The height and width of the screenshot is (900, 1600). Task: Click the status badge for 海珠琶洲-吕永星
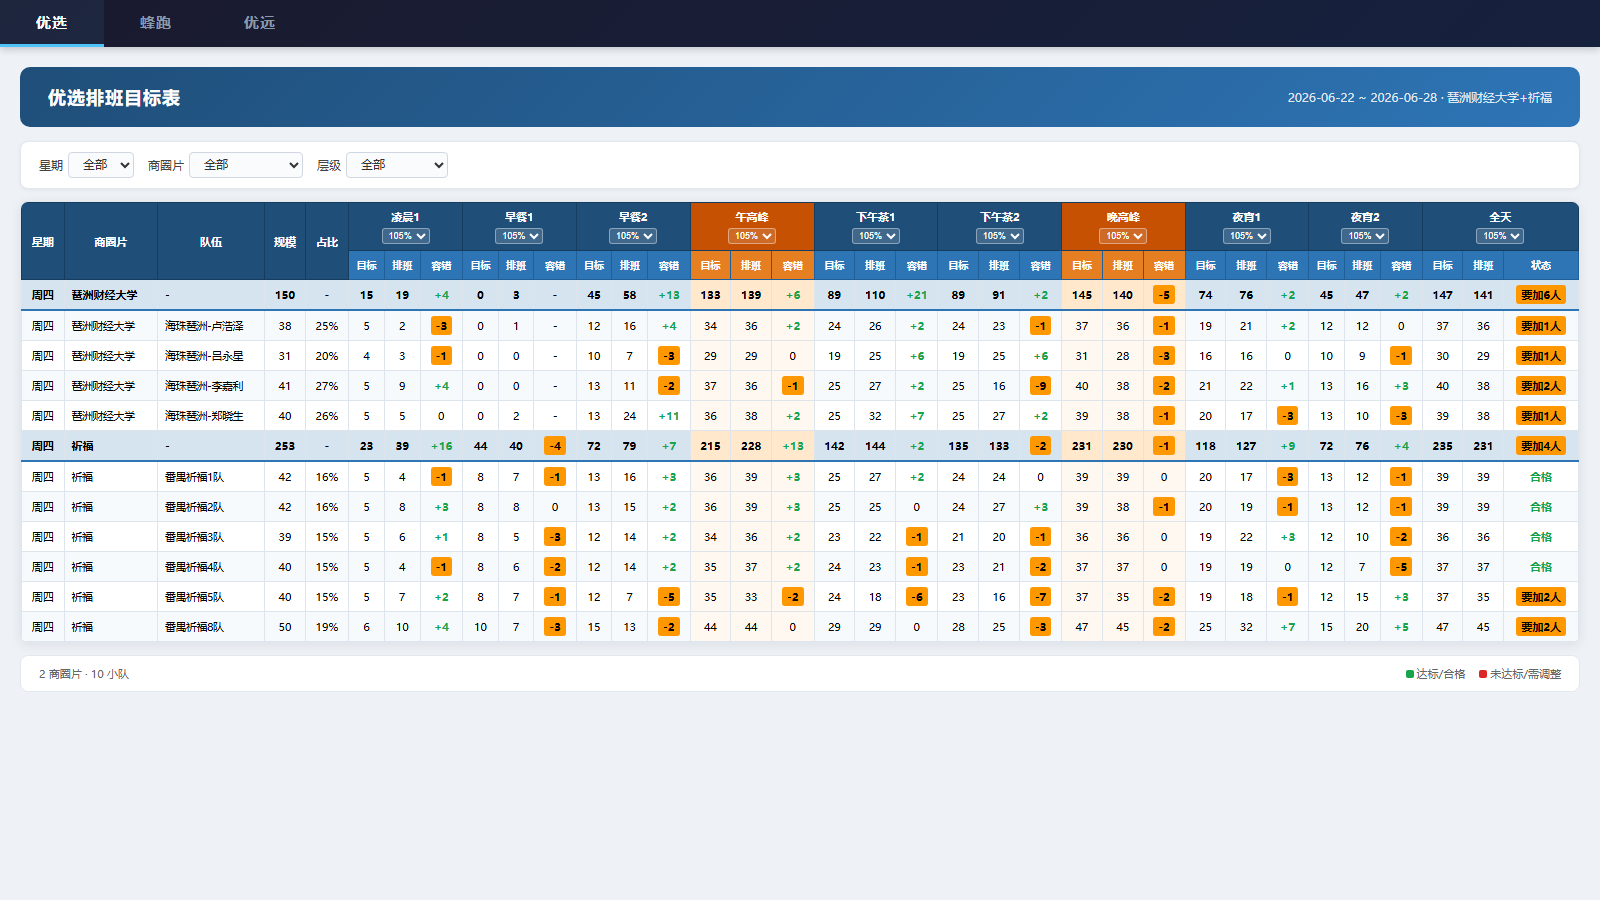pos(1541,356)
